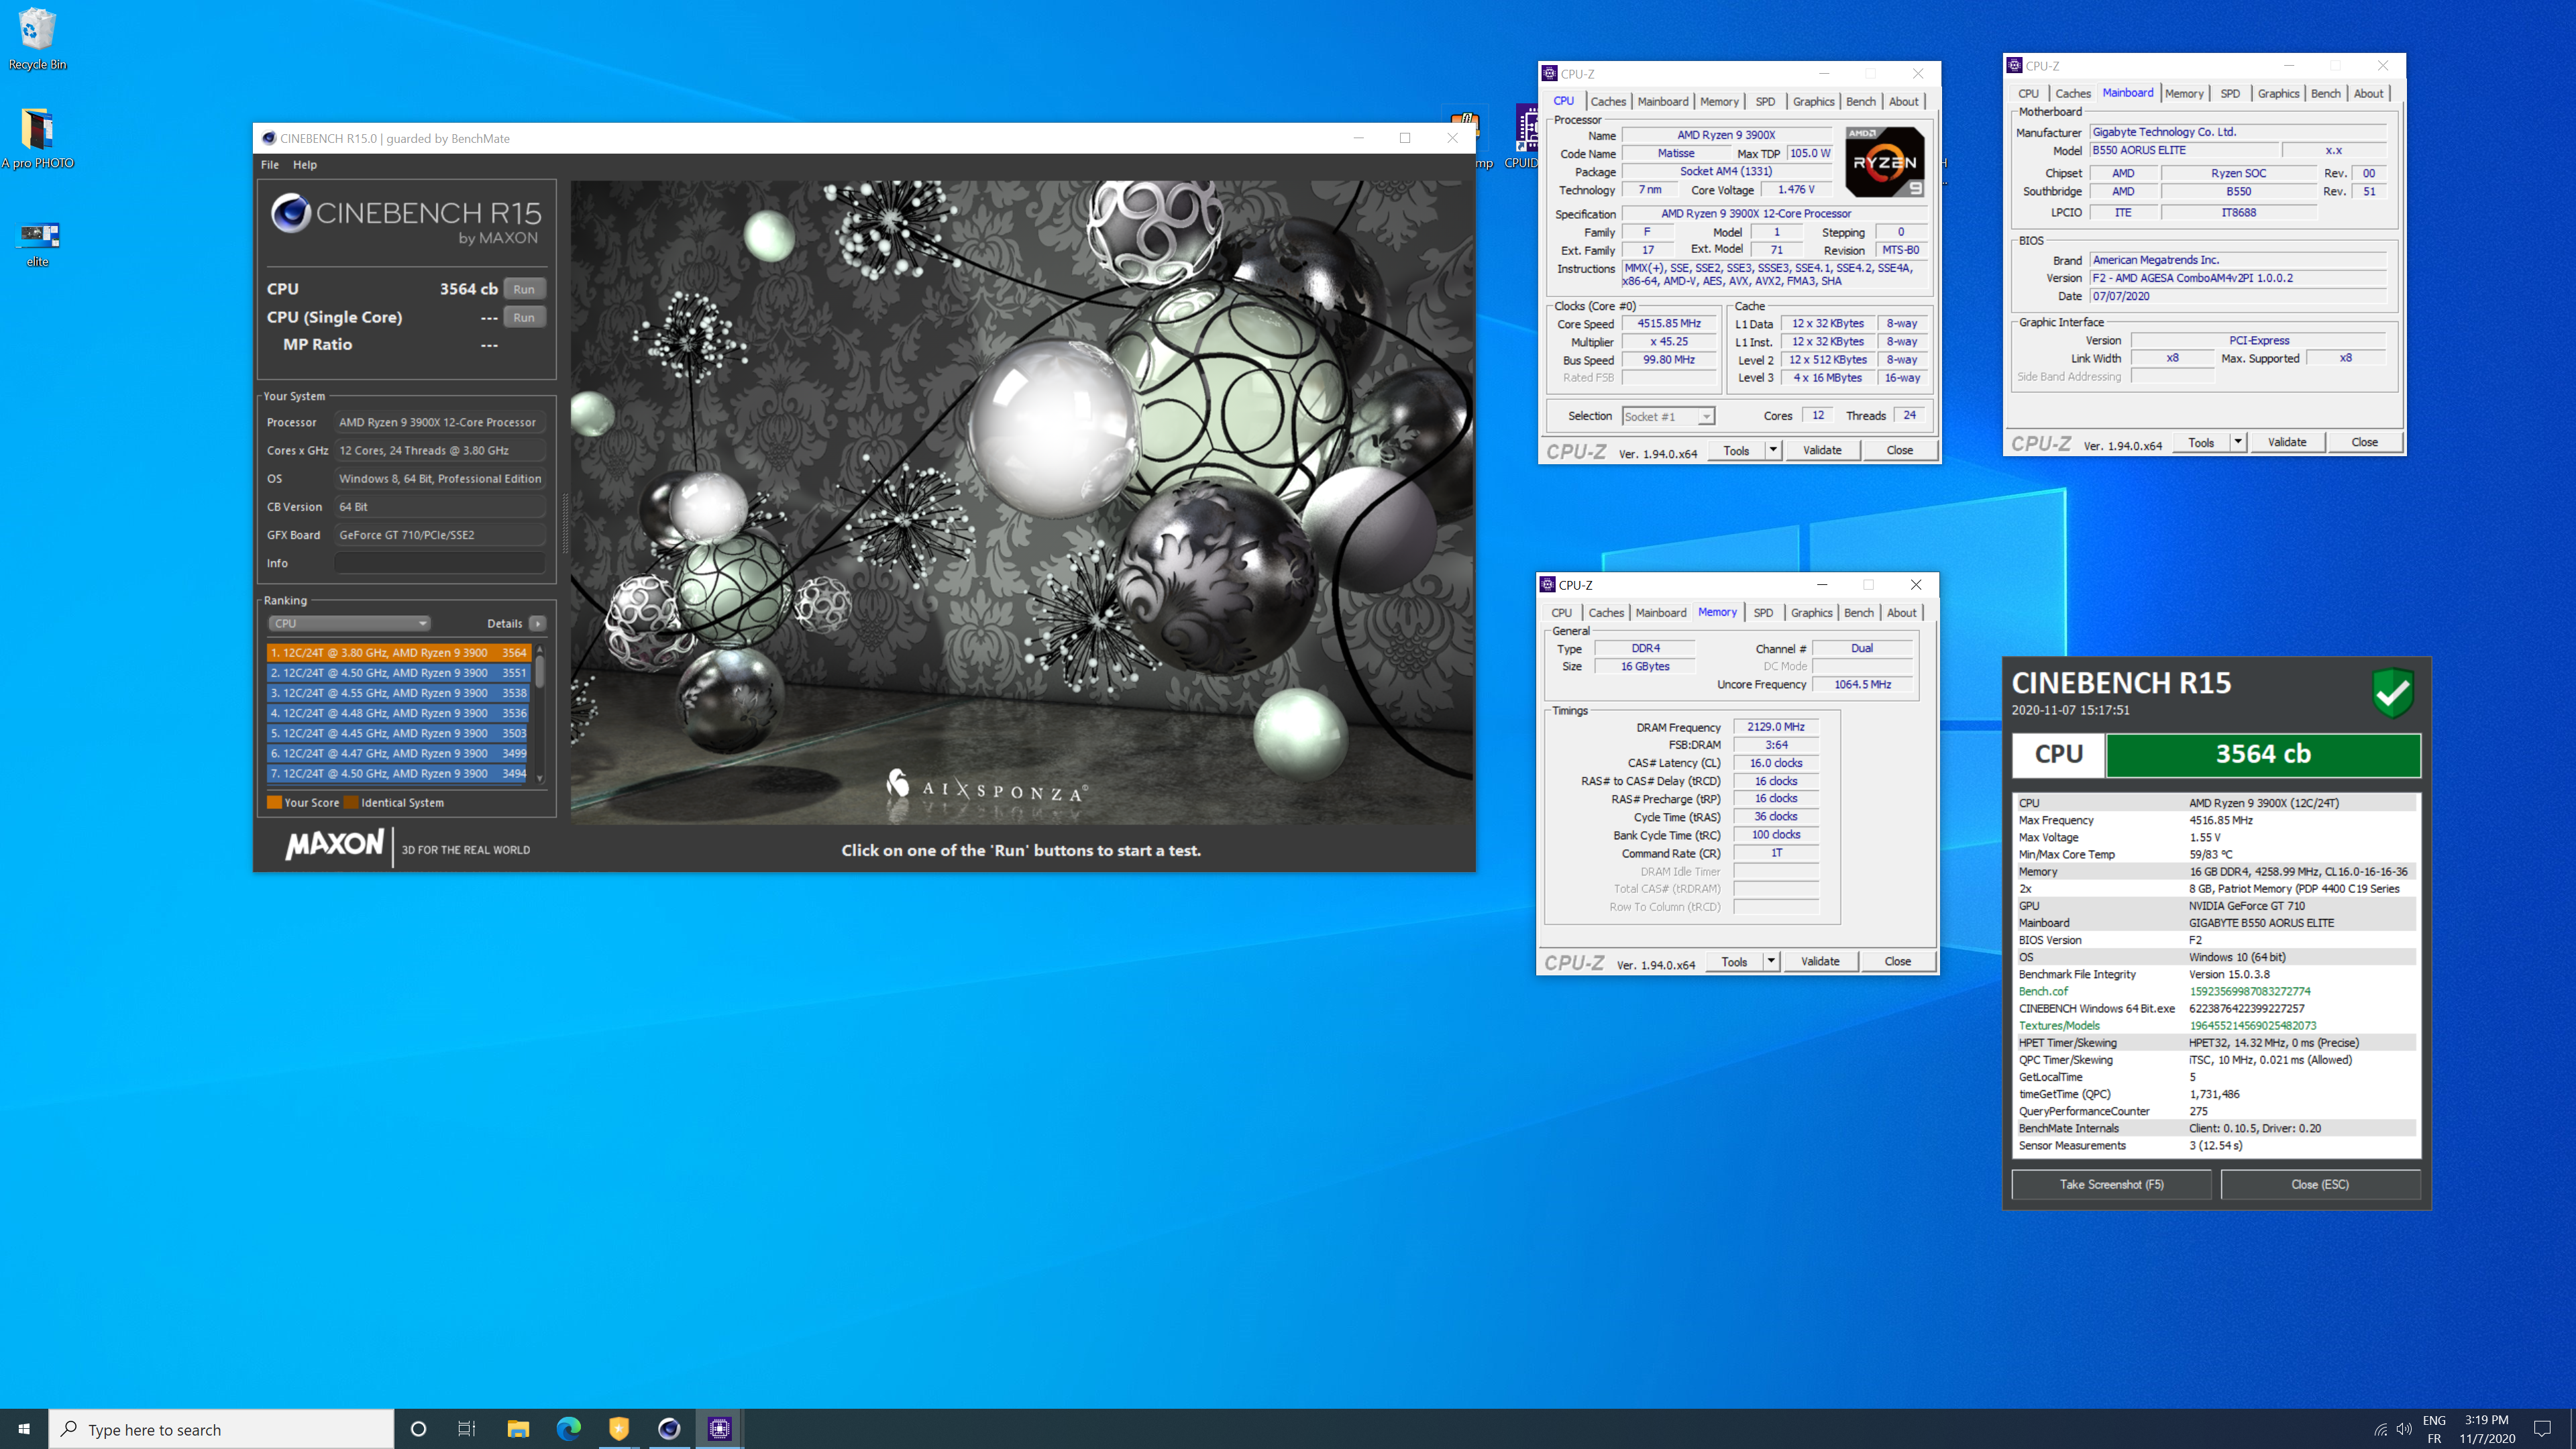Open Tools dropdown arrow in CPU-Z CPU window
Viewport: 2576px width, 1449px height.
pos(1773,450)
